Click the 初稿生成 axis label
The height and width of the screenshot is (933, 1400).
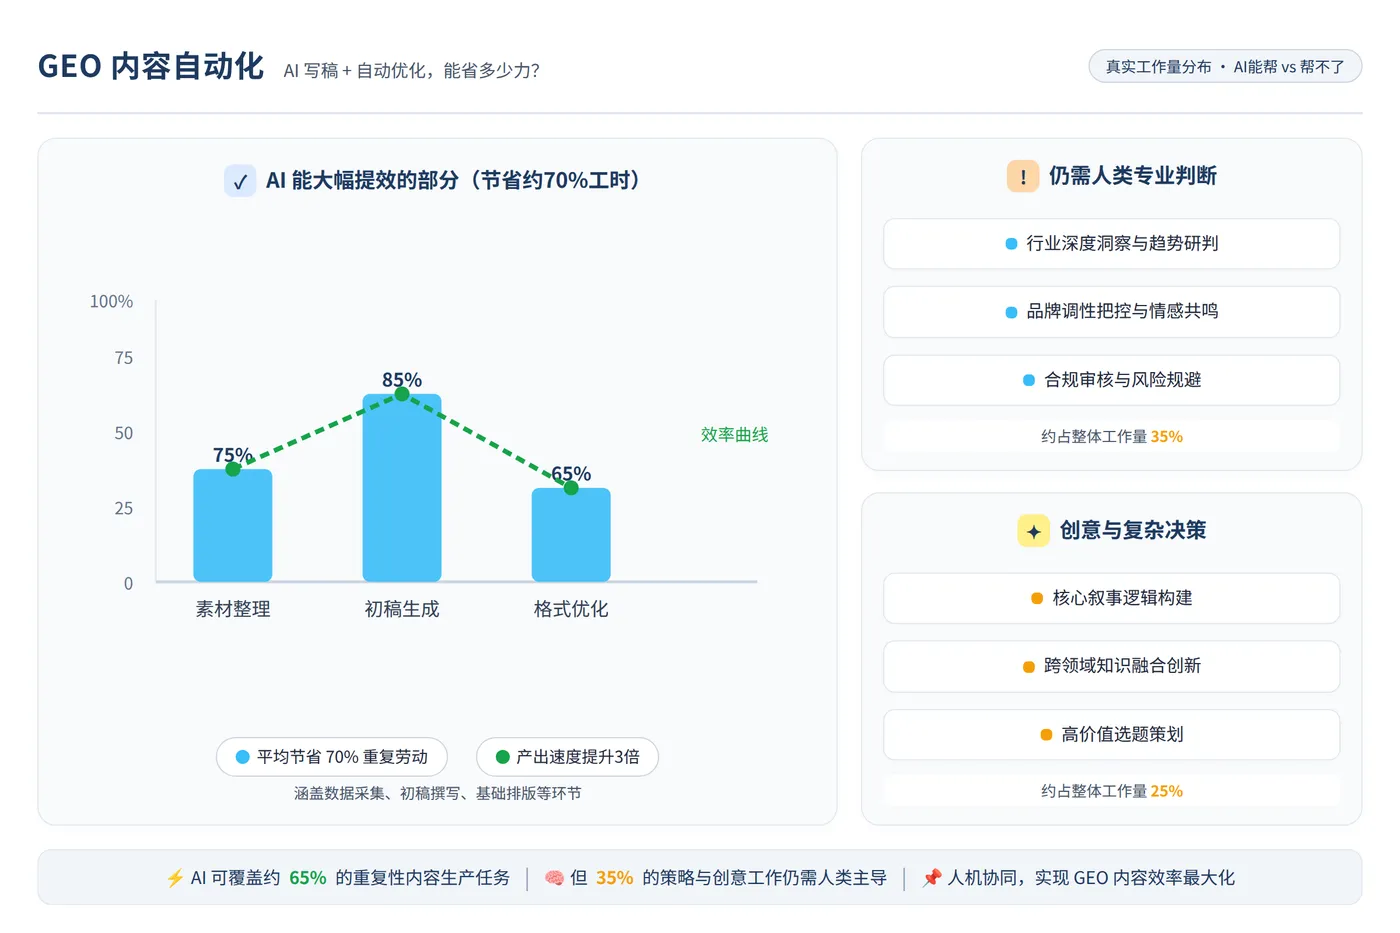(x=402, y=609)
